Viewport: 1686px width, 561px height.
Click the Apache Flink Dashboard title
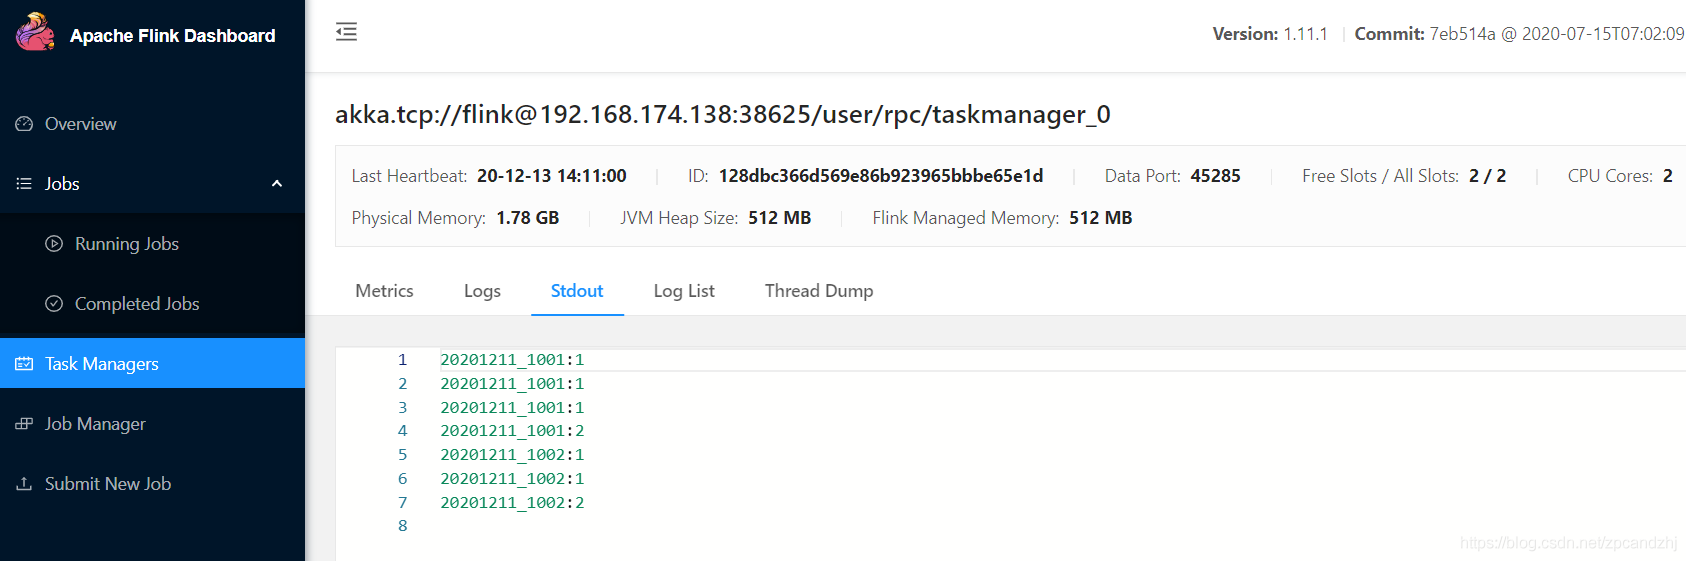click(173, 36)
